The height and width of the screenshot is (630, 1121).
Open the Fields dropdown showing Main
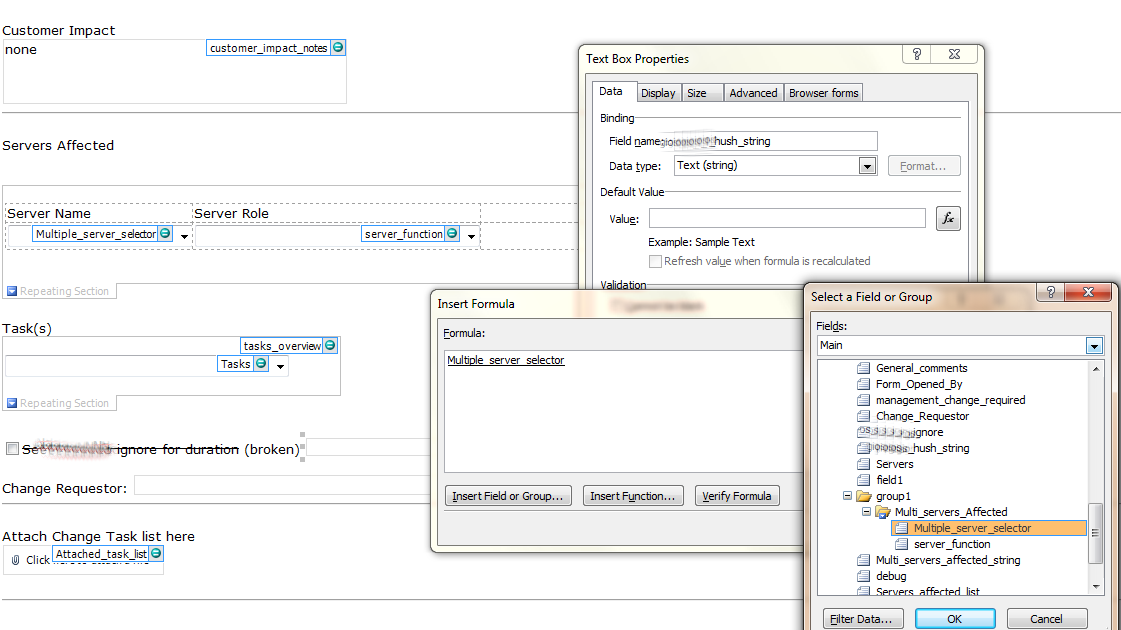(x=1094, y=345)
